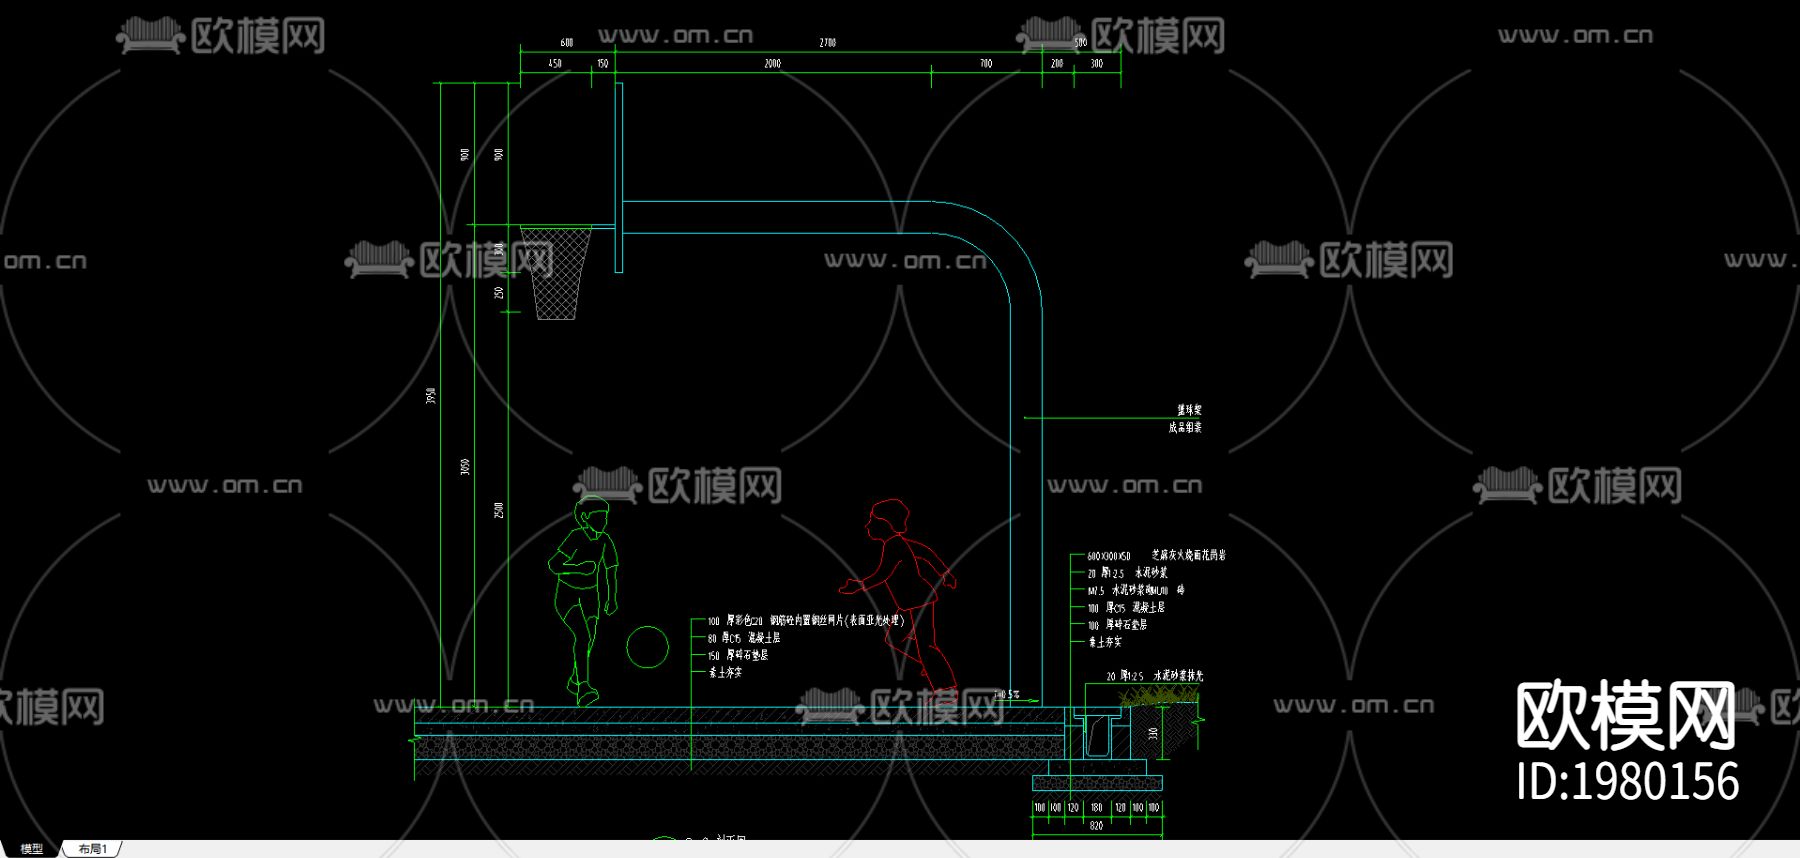Click the '20 厚1:2.5 水泥砂浆抹光' annotation
The height and width of the screenshot is (858, 1800).
[x=1155, y=676]
